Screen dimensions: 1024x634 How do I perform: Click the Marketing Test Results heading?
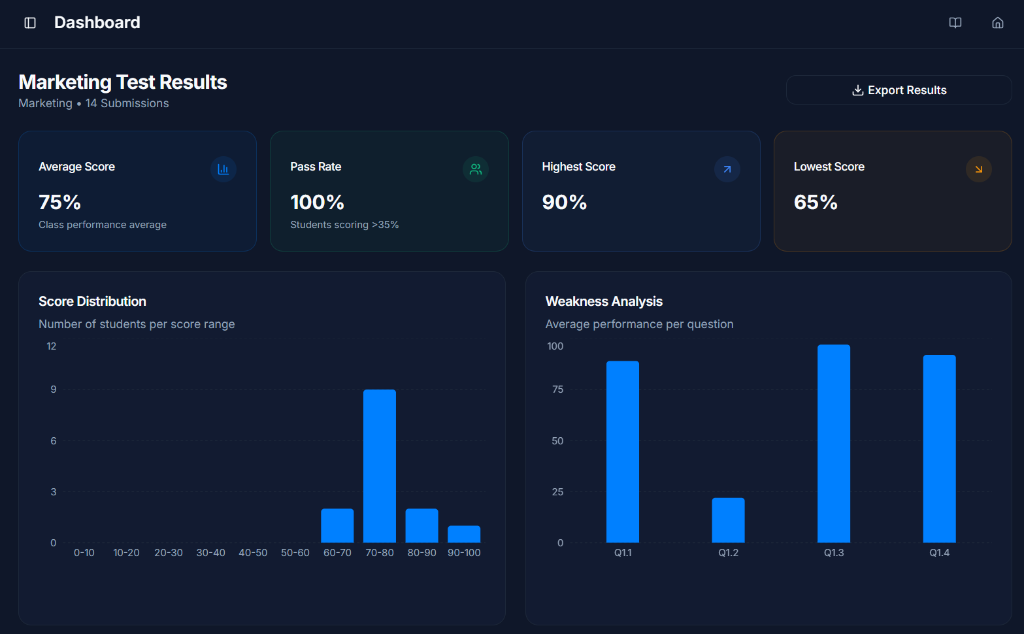click(x=123, y=82)
